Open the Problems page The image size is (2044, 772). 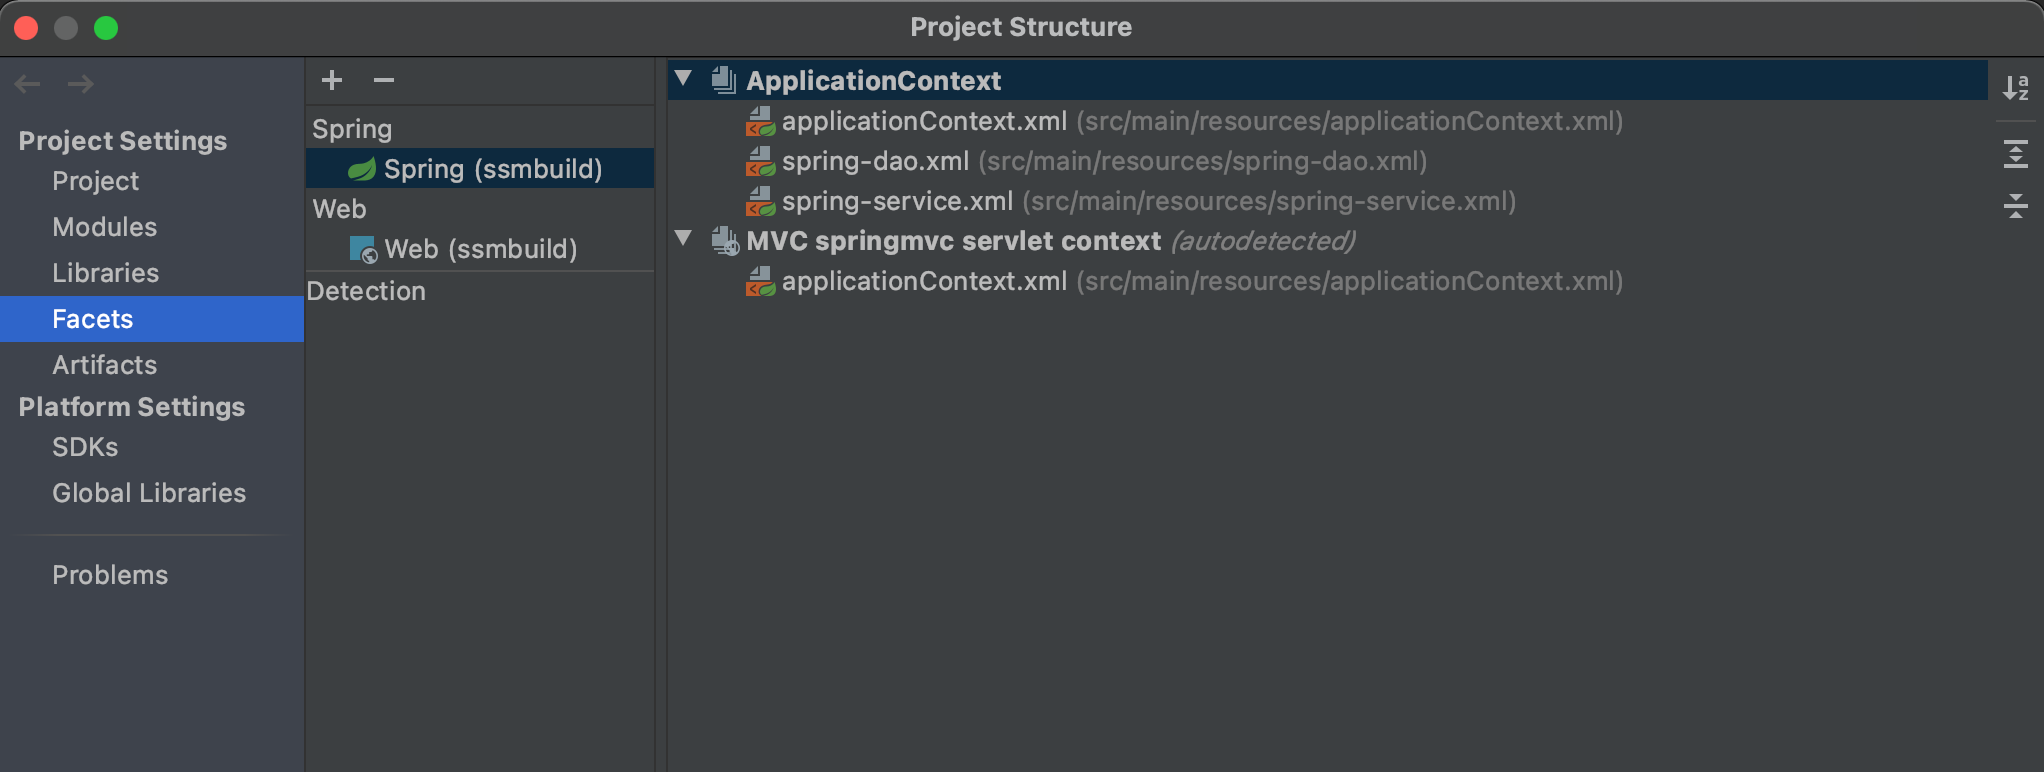pyautogui.click(x=110, y=575)
